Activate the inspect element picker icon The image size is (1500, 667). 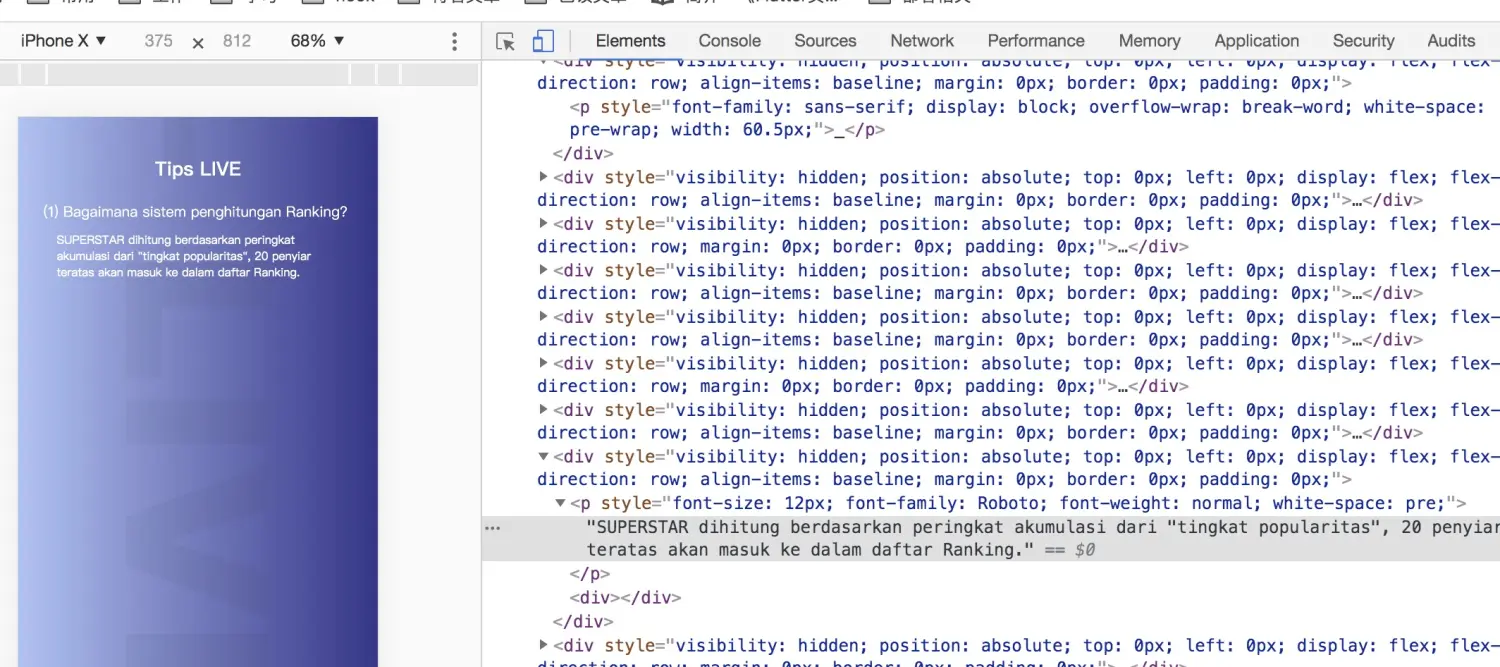tap(505, 41)
